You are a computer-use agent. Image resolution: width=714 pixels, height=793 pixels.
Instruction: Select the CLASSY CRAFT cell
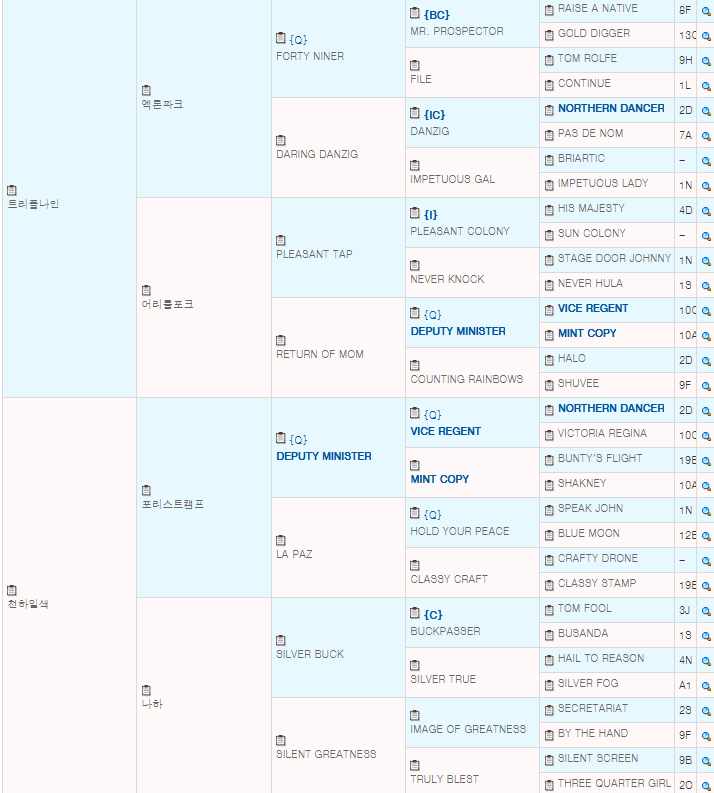click(x=472, y=572)
